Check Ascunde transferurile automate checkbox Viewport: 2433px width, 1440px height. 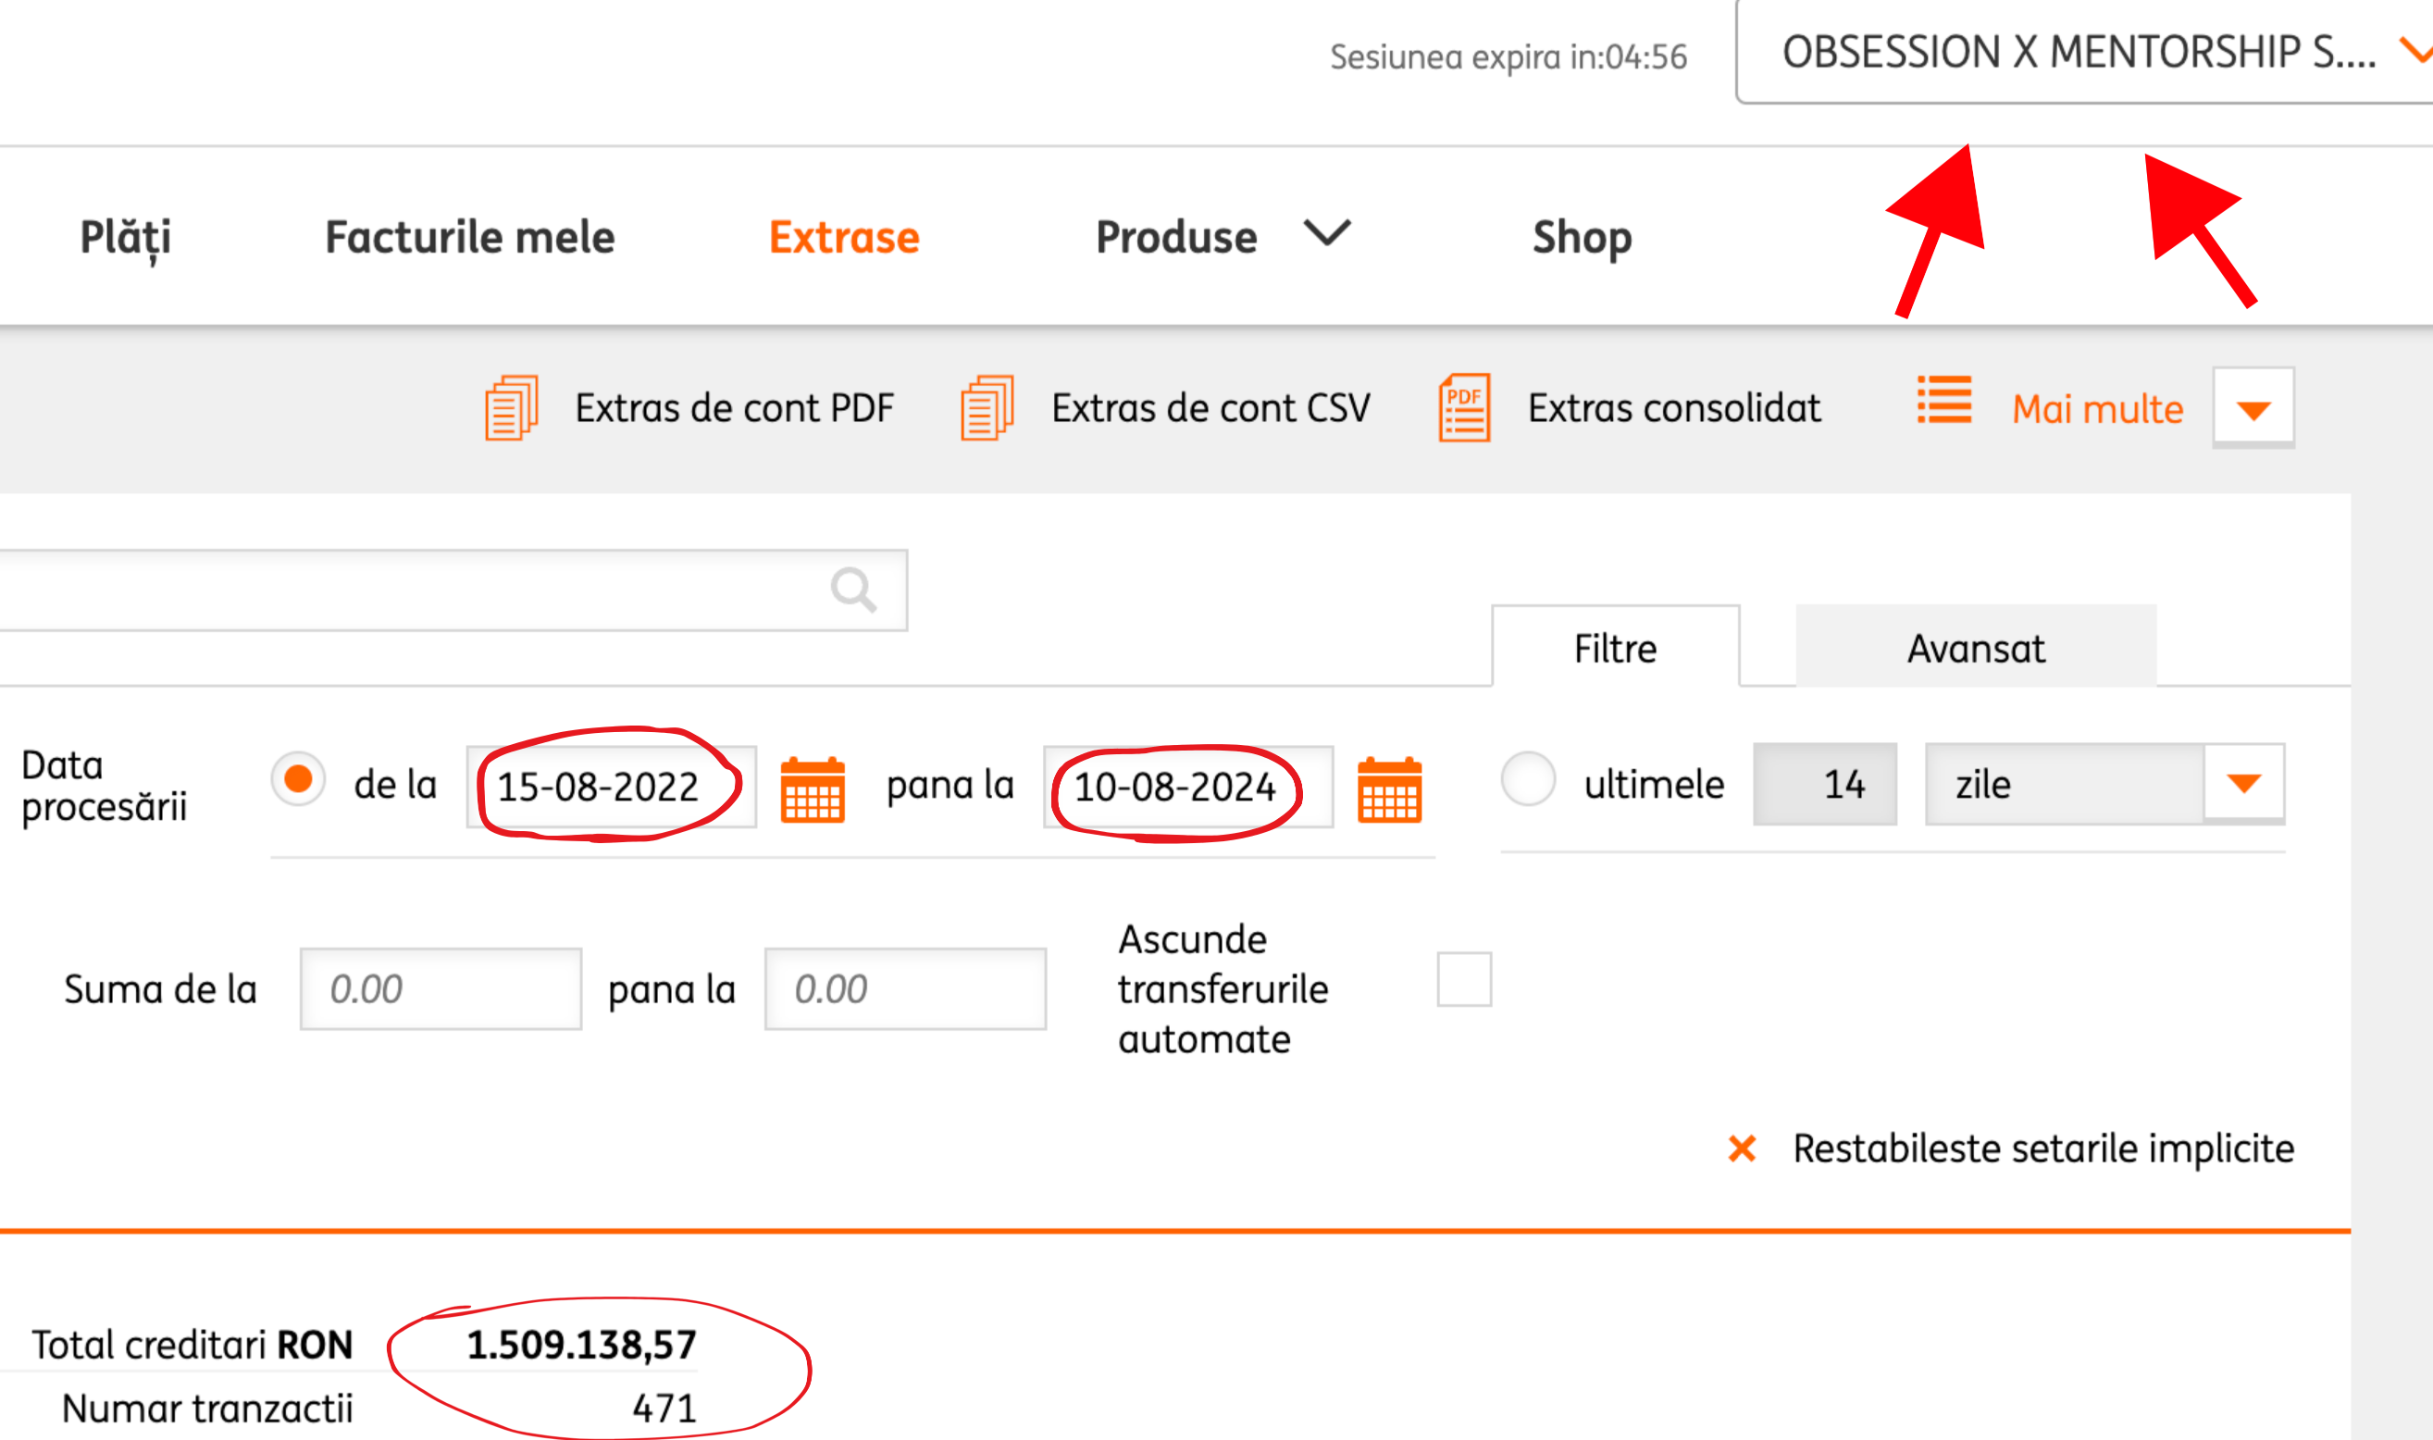[x=1464, y=979]
